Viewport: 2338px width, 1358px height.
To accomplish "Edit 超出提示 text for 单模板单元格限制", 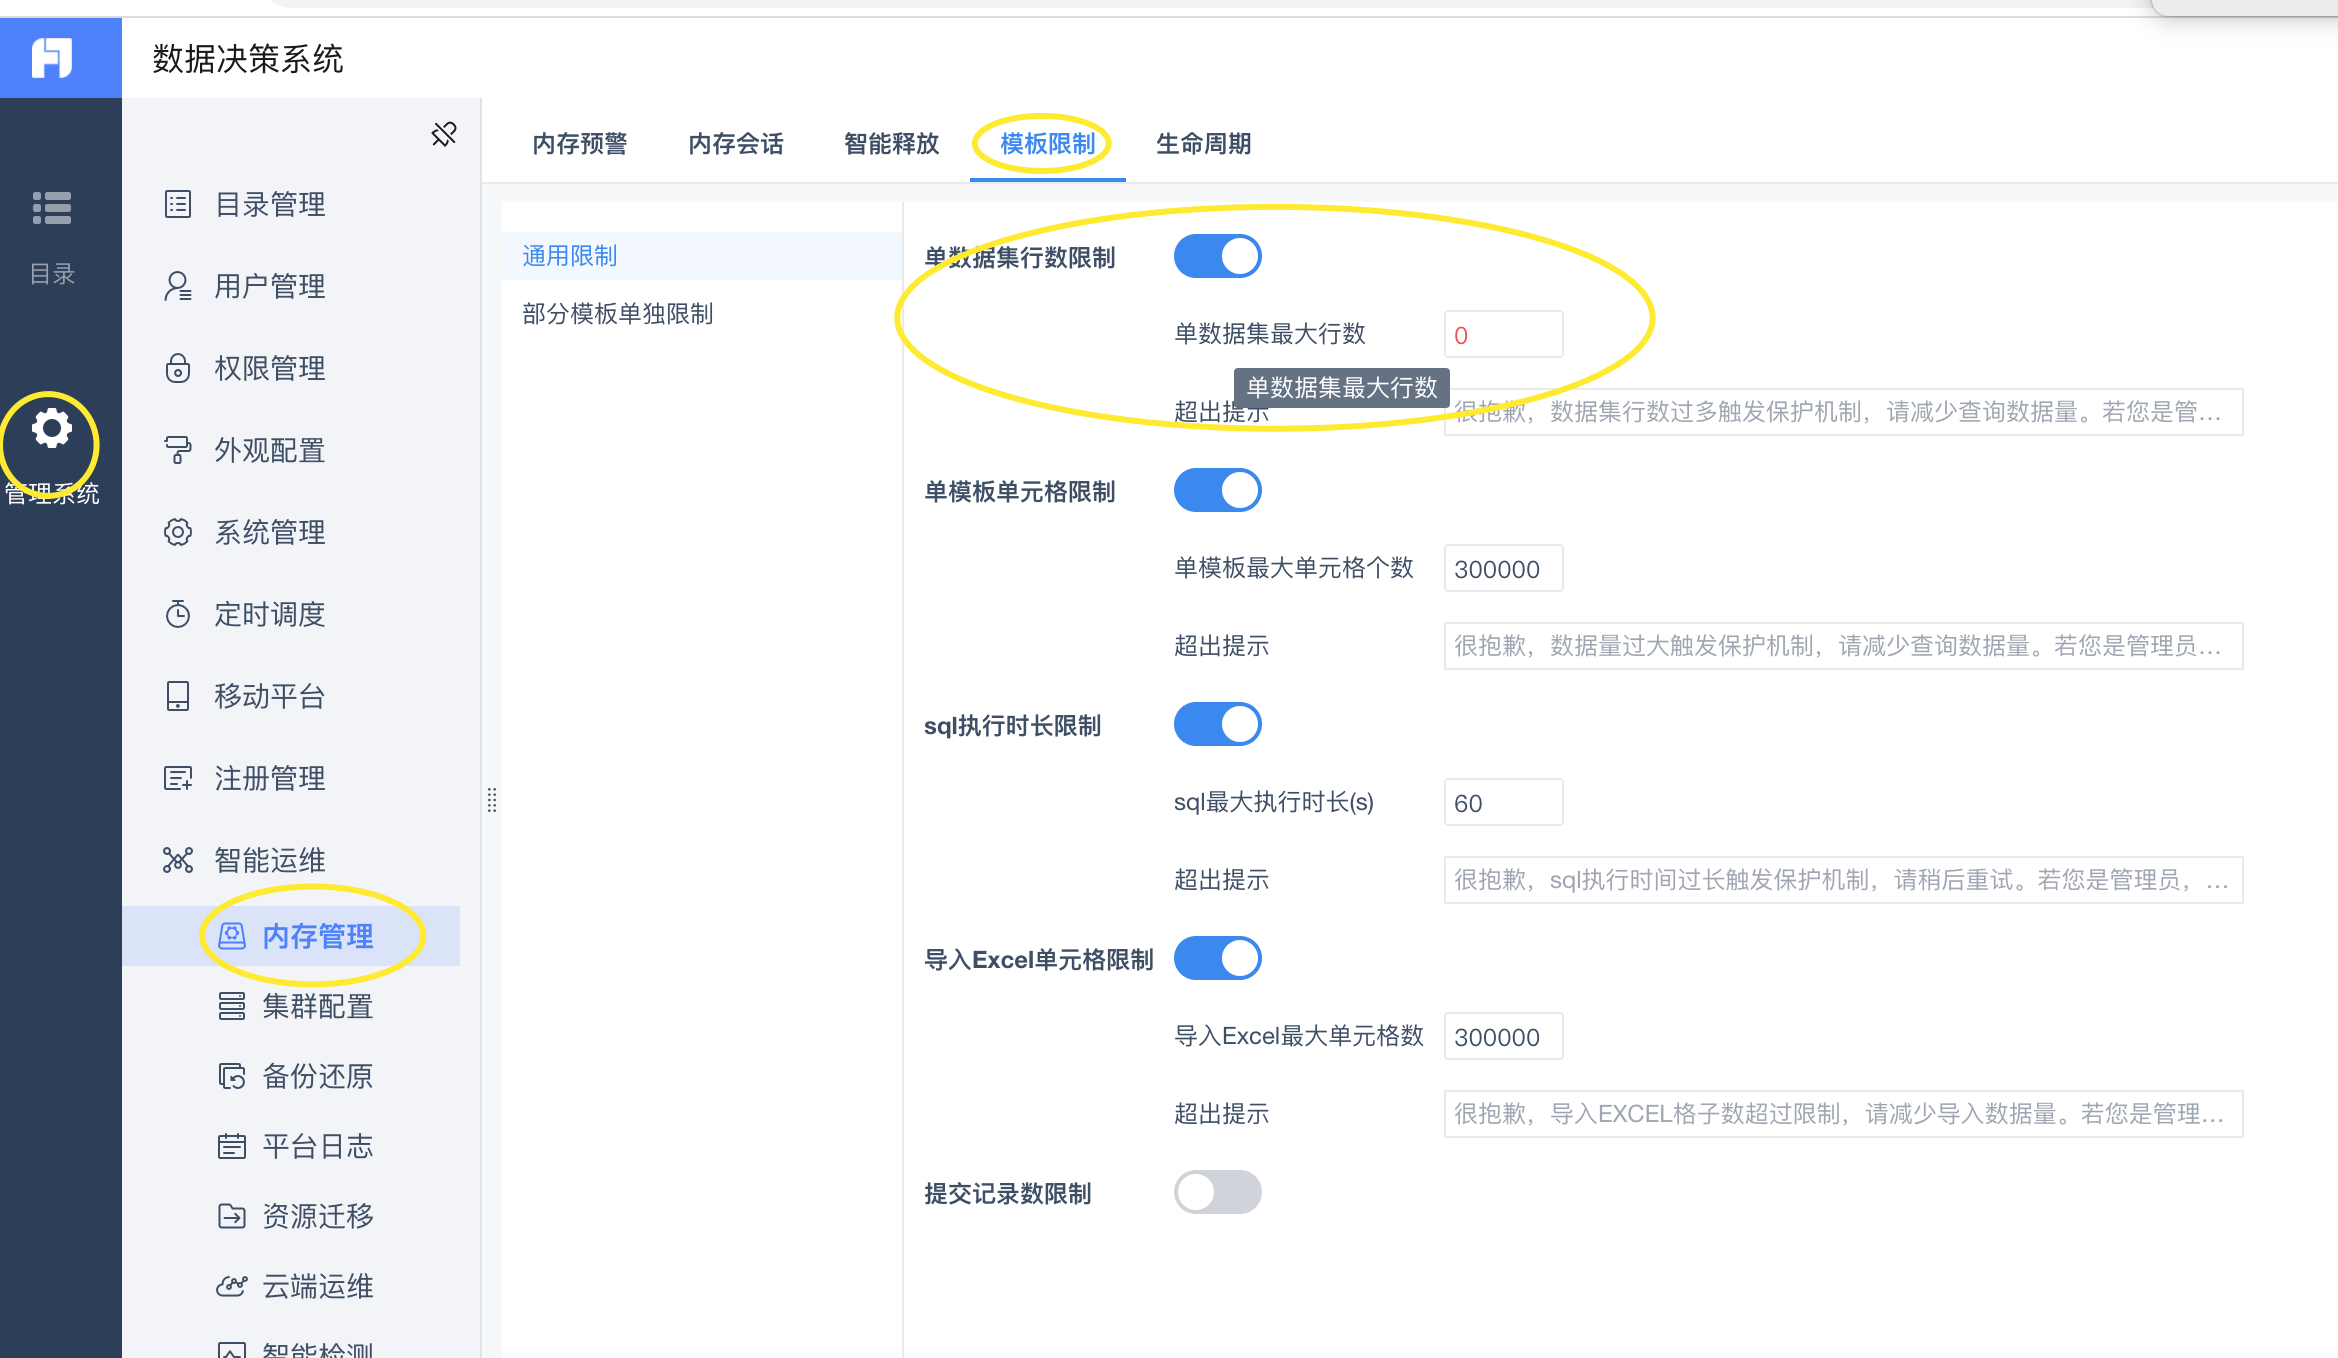I will pyautogui.click(x=1843, y=646).
